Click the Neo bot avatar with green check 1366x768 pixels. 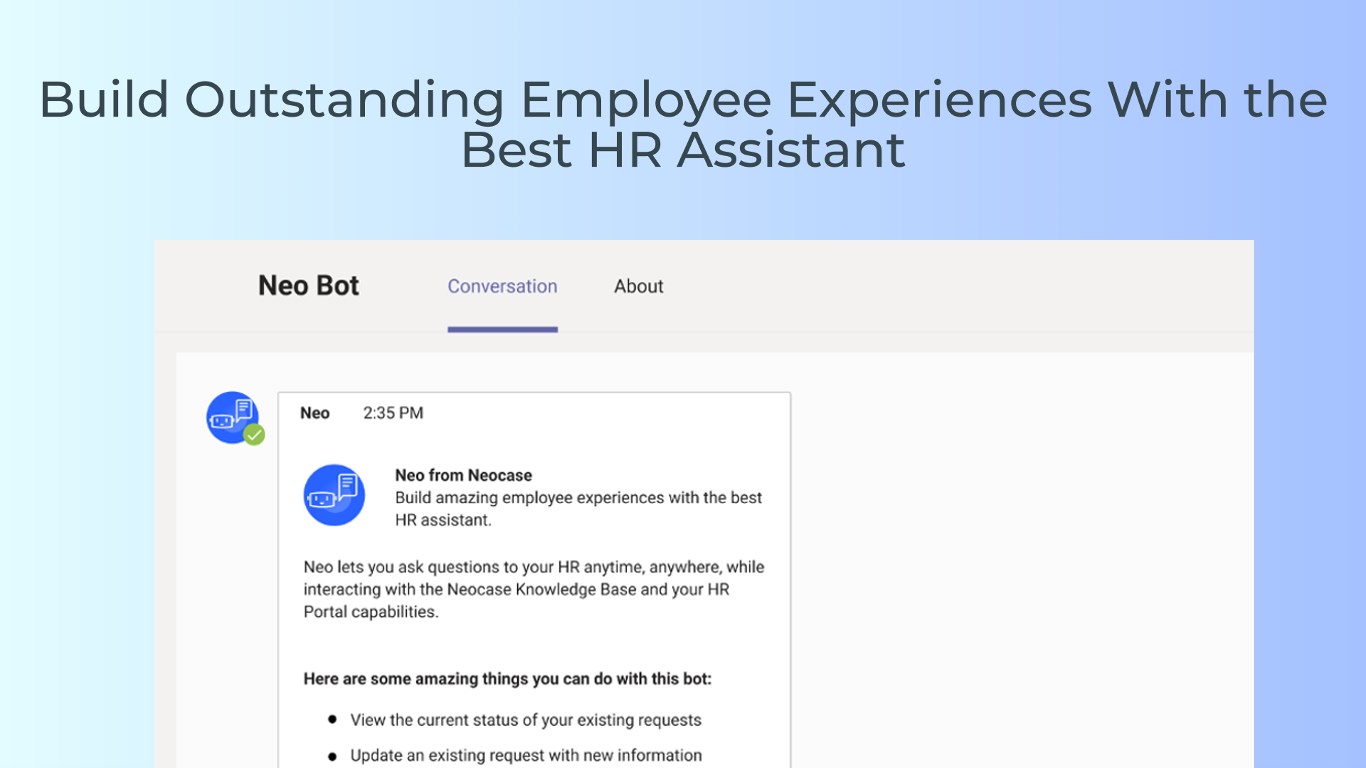coord(234,418)
